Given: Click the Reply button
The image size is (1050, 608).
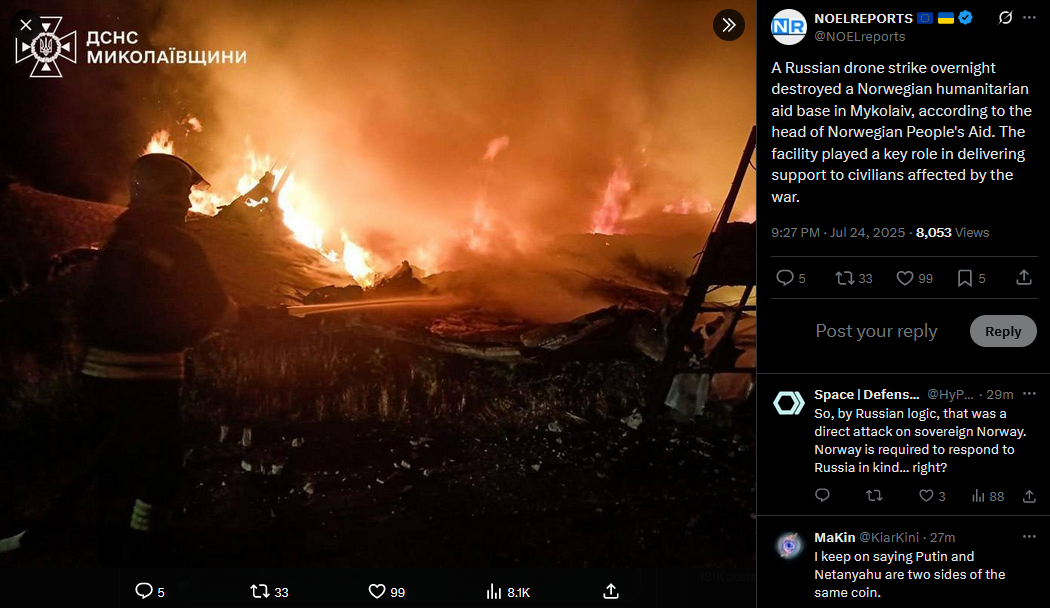Looking at the screenshot, I should coord(1002,331).
